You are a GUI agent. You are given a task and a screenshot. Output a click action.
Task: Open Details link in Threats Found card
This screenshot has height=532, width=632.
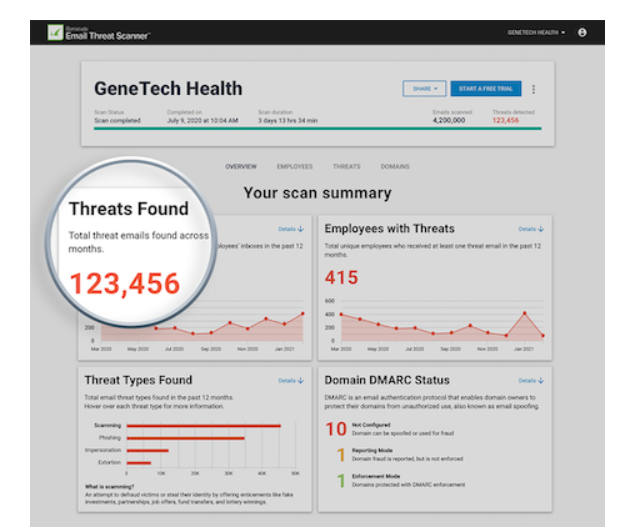click(291, 229)
